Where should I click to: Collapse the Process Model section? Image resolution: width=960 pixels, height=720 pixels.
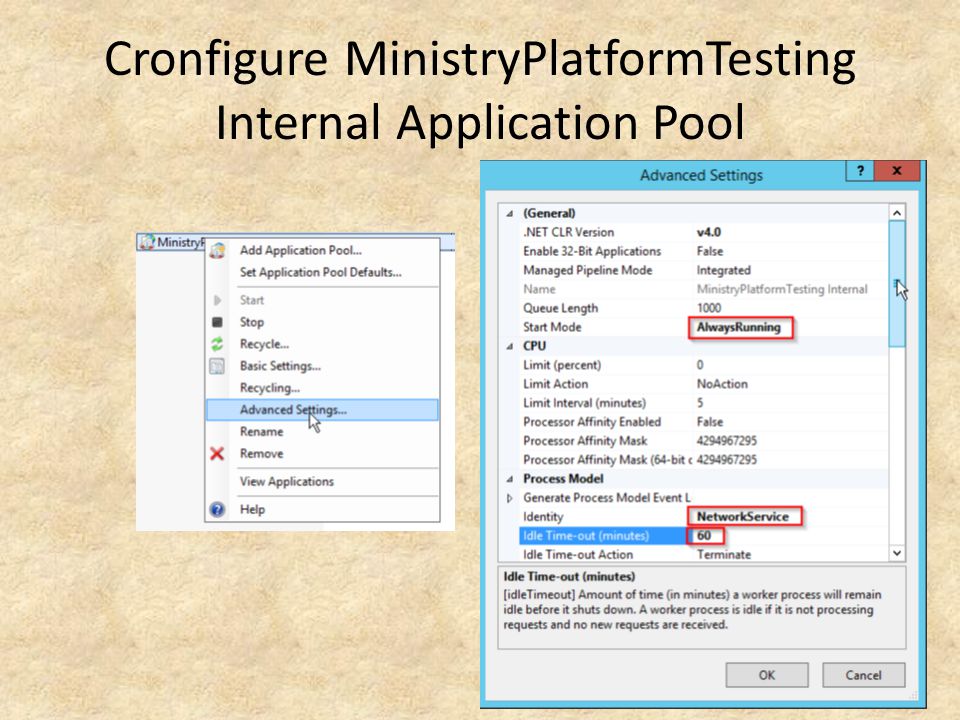pyautogui.click(x=509, y=479)
